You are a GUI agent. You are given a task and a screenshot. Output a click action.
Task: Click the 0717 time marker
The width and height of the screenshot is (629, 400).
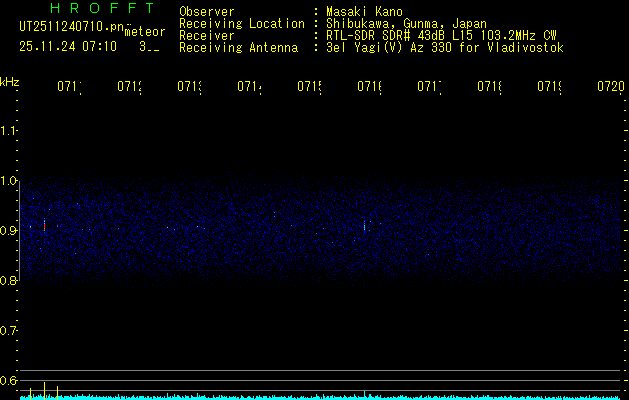tap(429, 87)
